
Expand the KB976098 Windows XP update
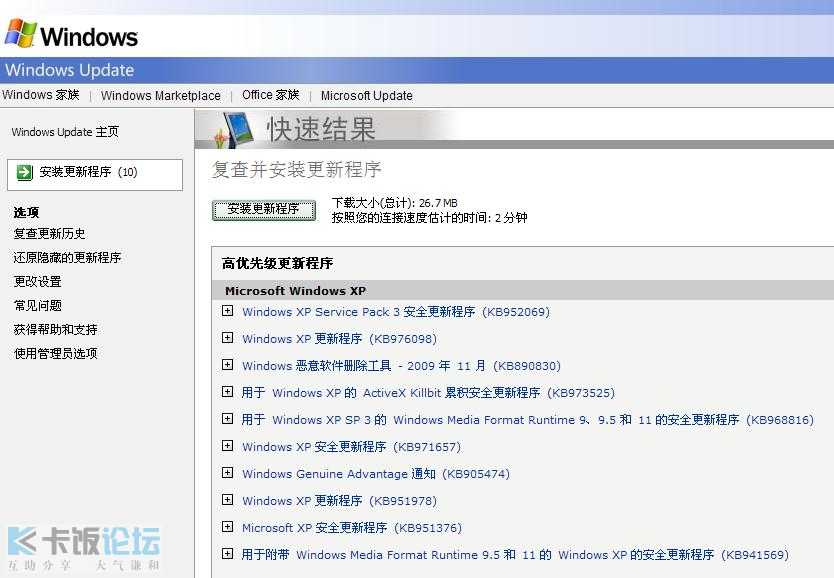coord(228,338)
